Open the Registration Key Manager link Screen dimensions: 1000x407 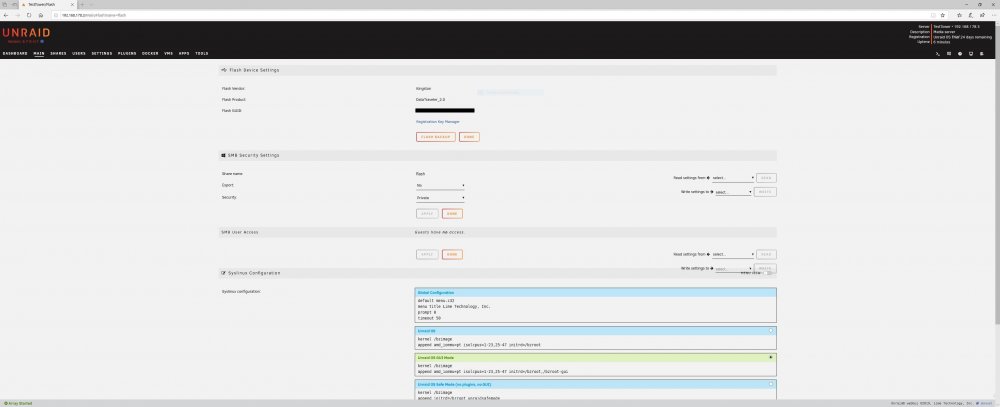438,121
